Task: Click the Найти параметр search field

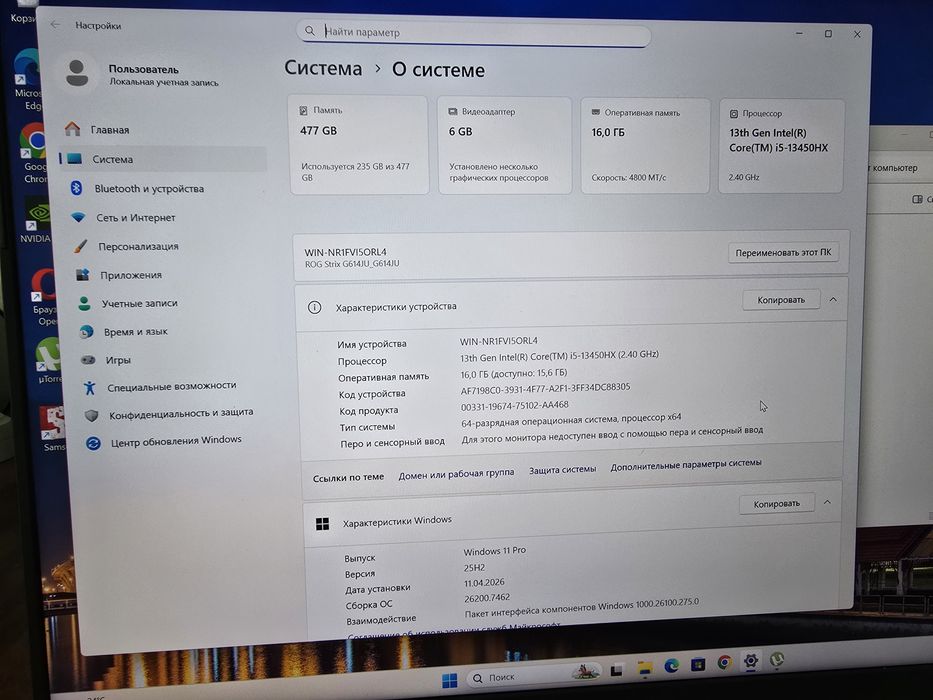Action: coord(474,32)
